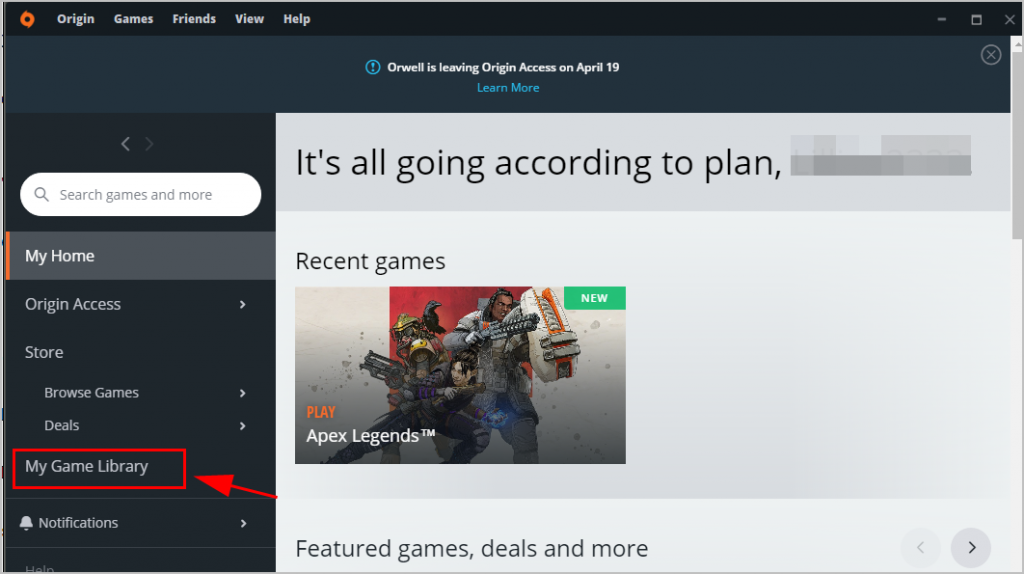Dismiss the Orwell notification banner
1024x574 pixels.
[990, 55]
